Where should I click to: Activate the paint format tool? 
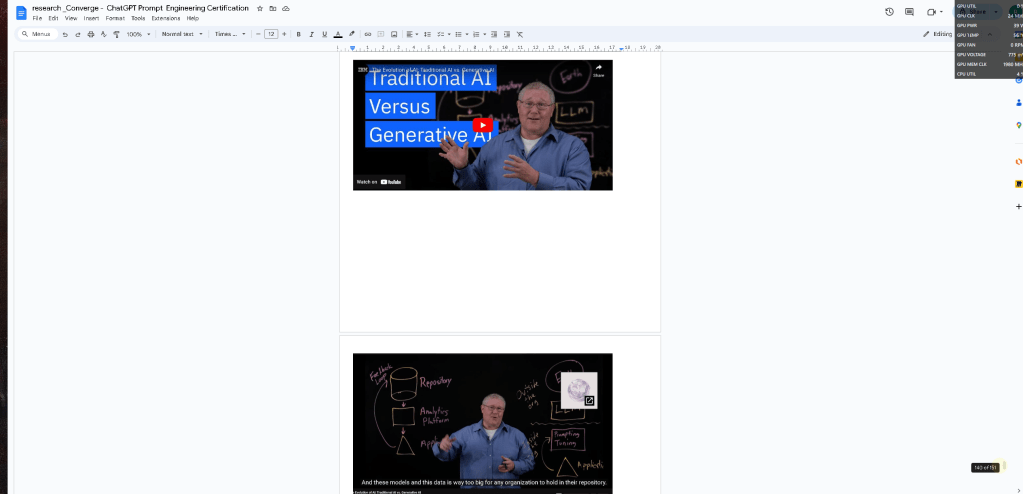[x=115, y=34]
